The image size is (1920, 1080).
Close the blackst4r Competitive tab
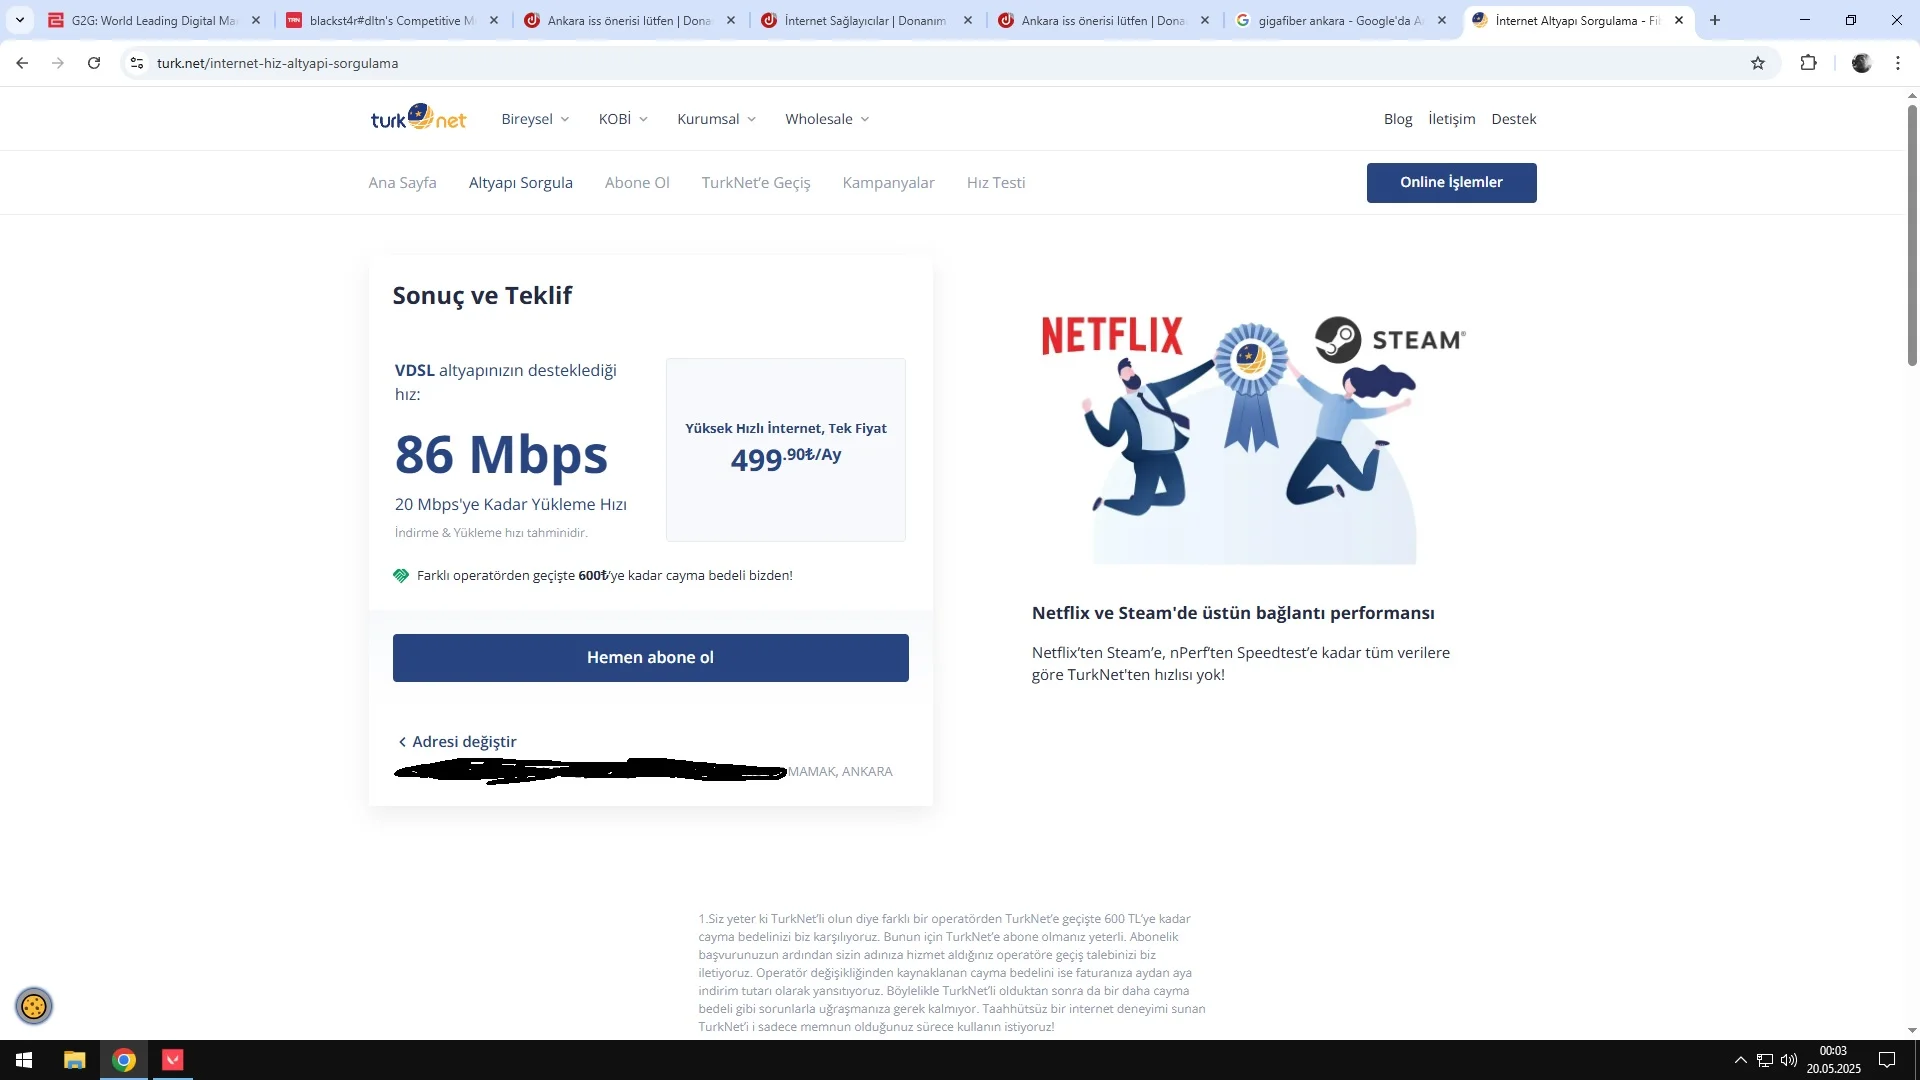(x=494, y=20)
